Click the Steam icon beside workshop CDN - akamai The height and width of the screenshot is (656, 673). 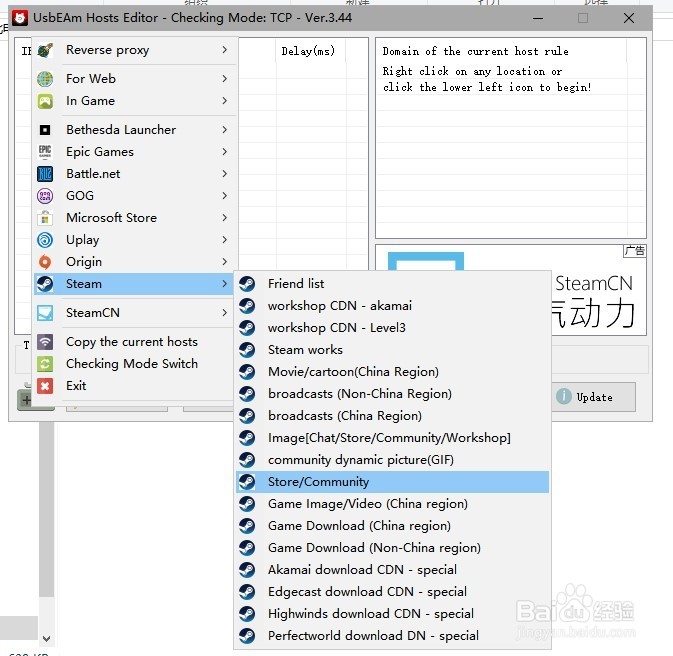247,306
